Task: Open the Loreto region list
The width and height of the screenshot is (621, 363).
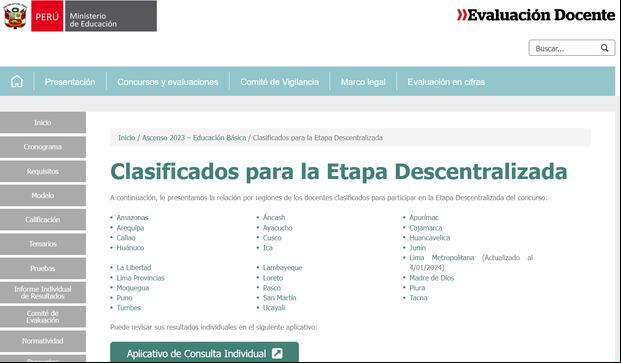Action: click(273, 278)
